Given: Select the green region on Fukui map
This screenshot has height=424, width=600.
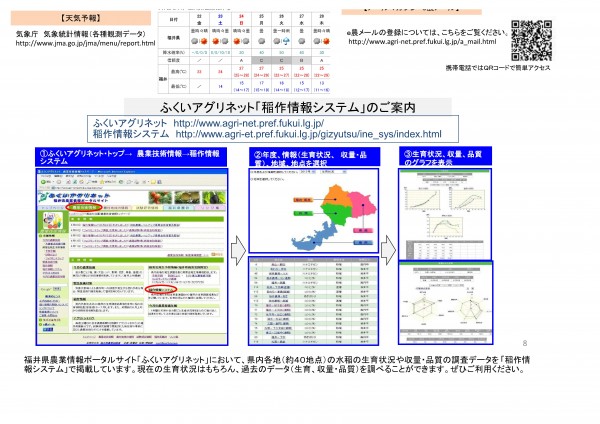Looking at the screenshot, I should point(336,214).
